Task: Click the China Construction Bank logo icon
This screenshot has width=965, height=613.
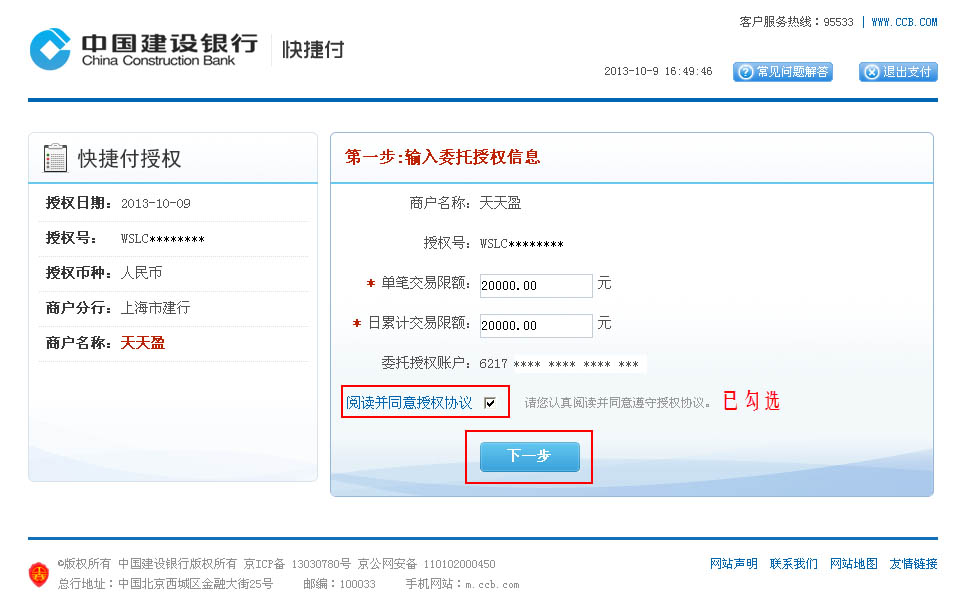Action: tap(50, 49)
